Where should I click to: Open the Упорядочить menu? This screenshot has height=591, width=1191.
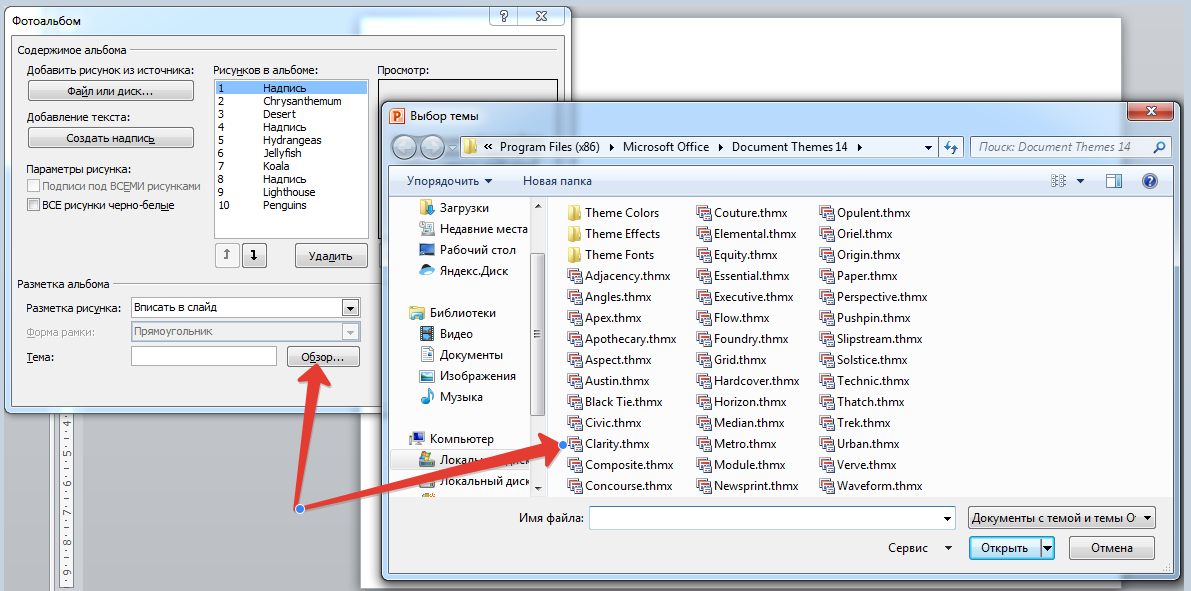point(449,181)
